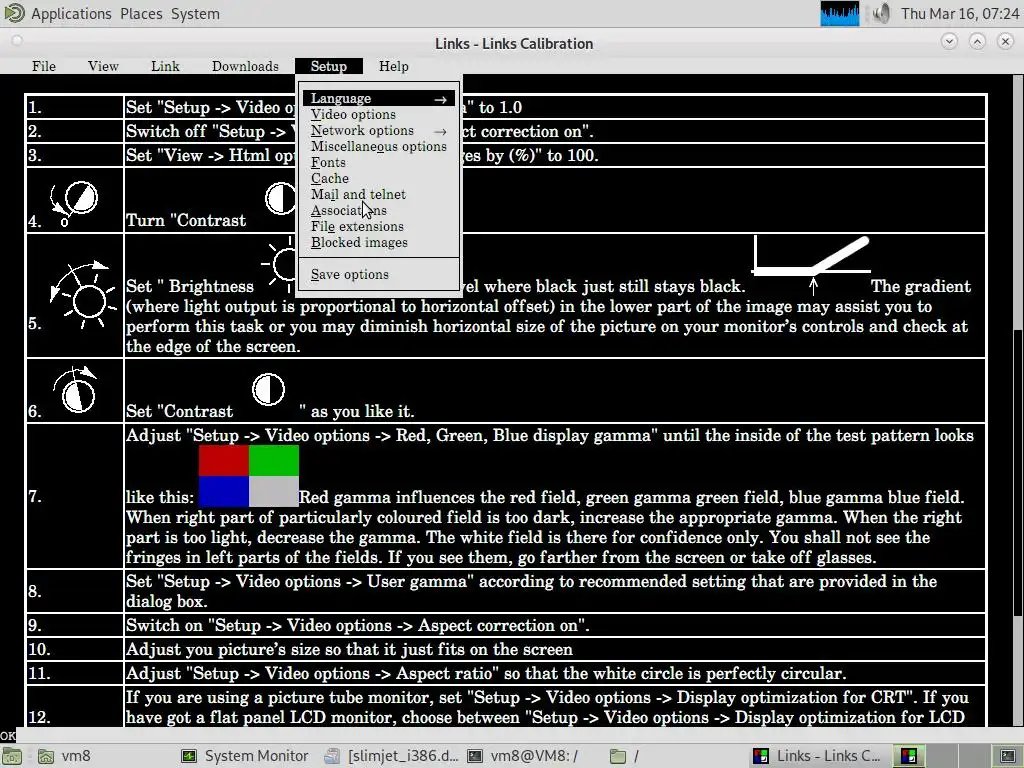Click Links - Links C... taskbar button
This screenshot has height=768, width=1024.
[818, 756]
